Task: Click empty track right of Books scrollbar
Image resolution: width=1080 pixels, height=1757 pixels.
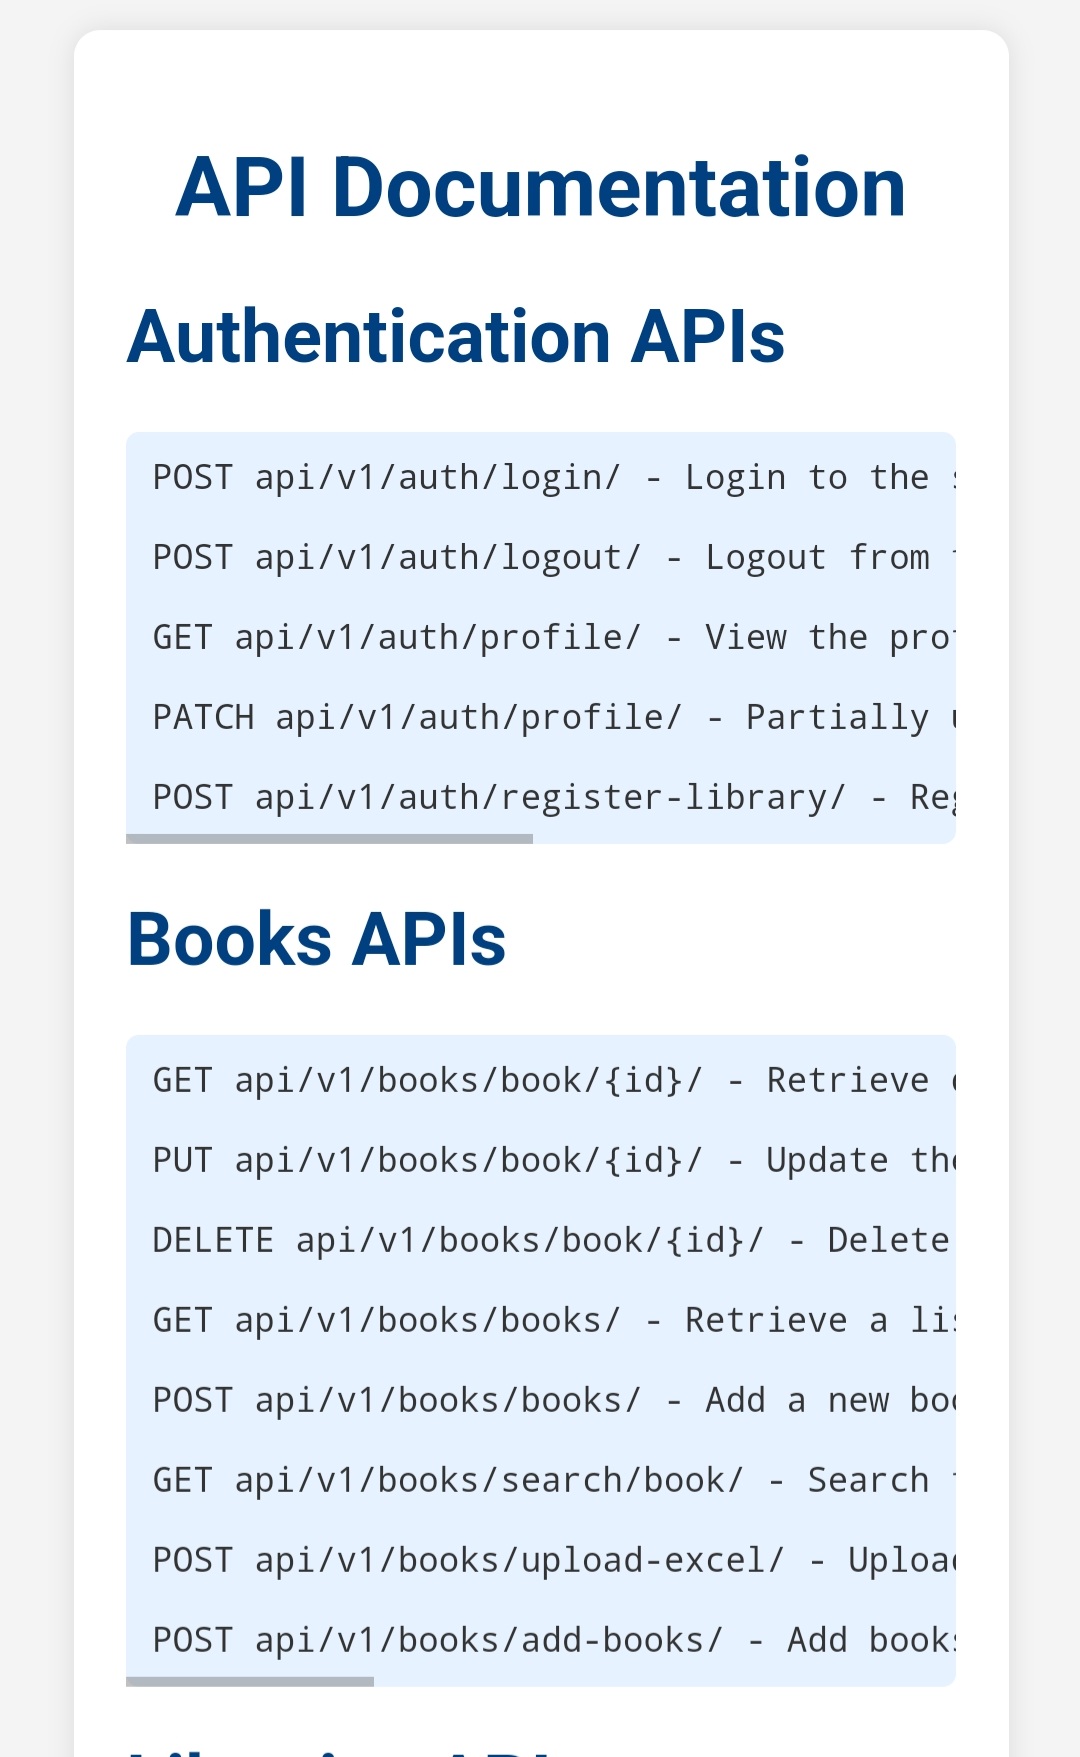Action: point(665,1682)
